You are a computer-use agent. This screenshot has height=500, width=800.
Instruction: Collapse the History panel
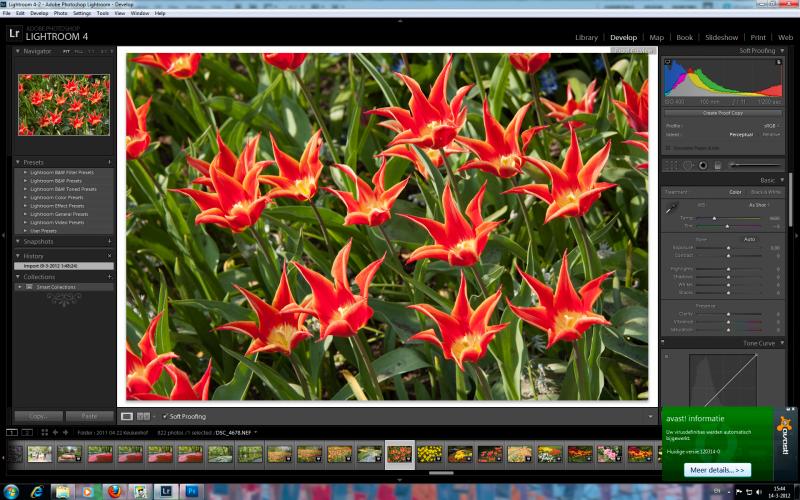(18, 256)
